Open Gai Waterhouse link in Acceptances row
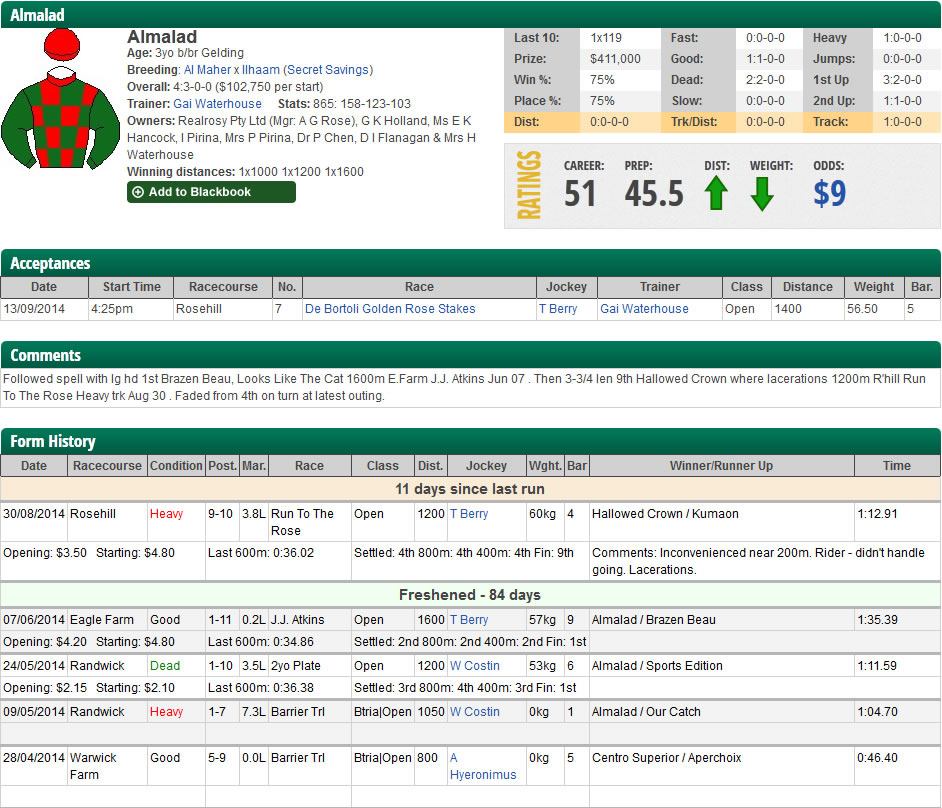Image resolution: width=942 pixels, height=808 pixels. pos(644,309)
